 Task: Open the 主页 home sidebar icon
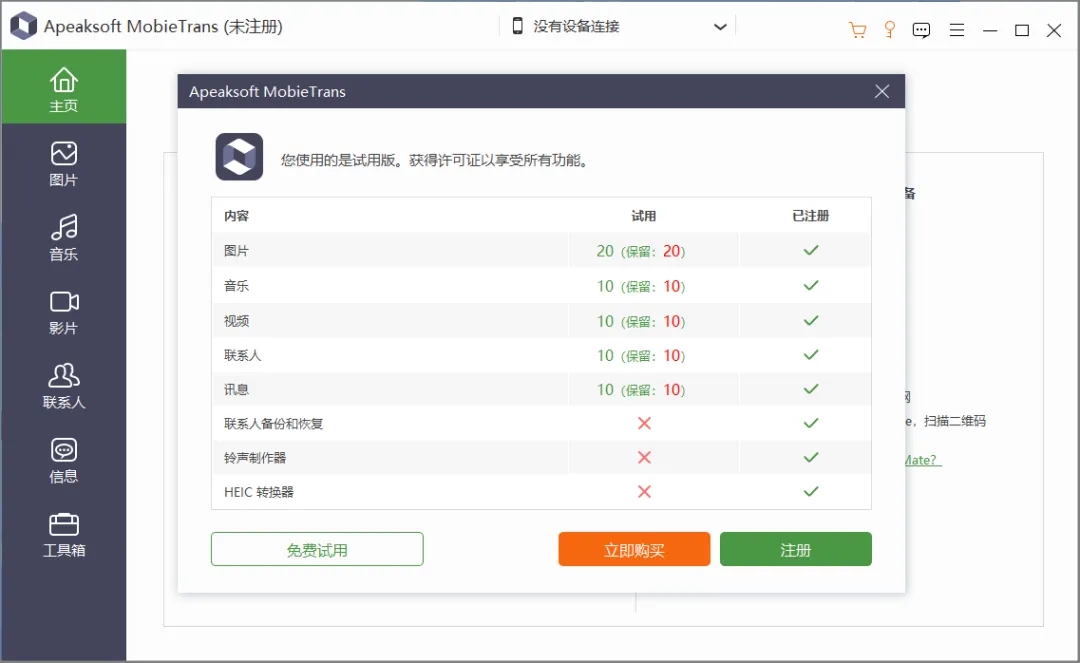click(x=63, y=87)
